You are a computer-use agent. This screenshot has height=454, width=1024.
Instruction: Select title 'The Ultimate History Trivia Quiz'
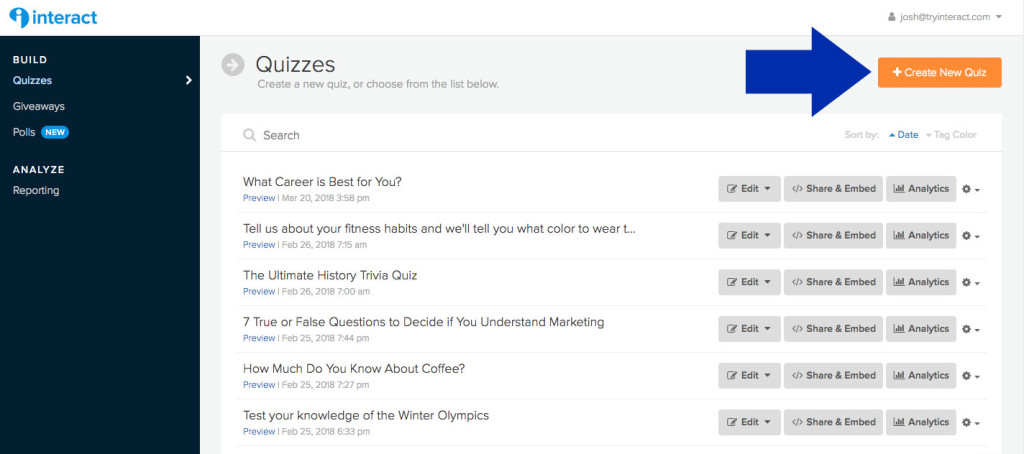[x=330, y=276]
